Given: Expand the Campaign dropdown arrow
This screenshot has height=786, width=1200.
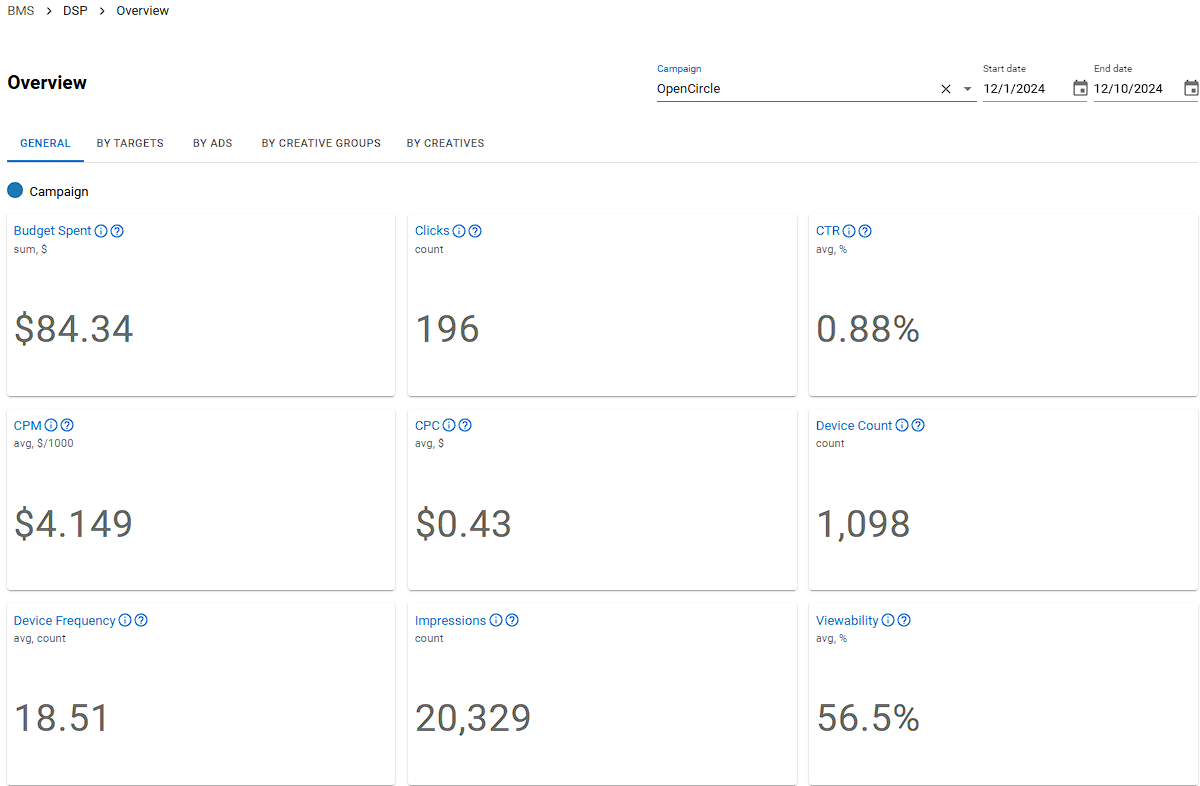Looking at the screenshot, I should pyautogui.click(x=967, y=89).
